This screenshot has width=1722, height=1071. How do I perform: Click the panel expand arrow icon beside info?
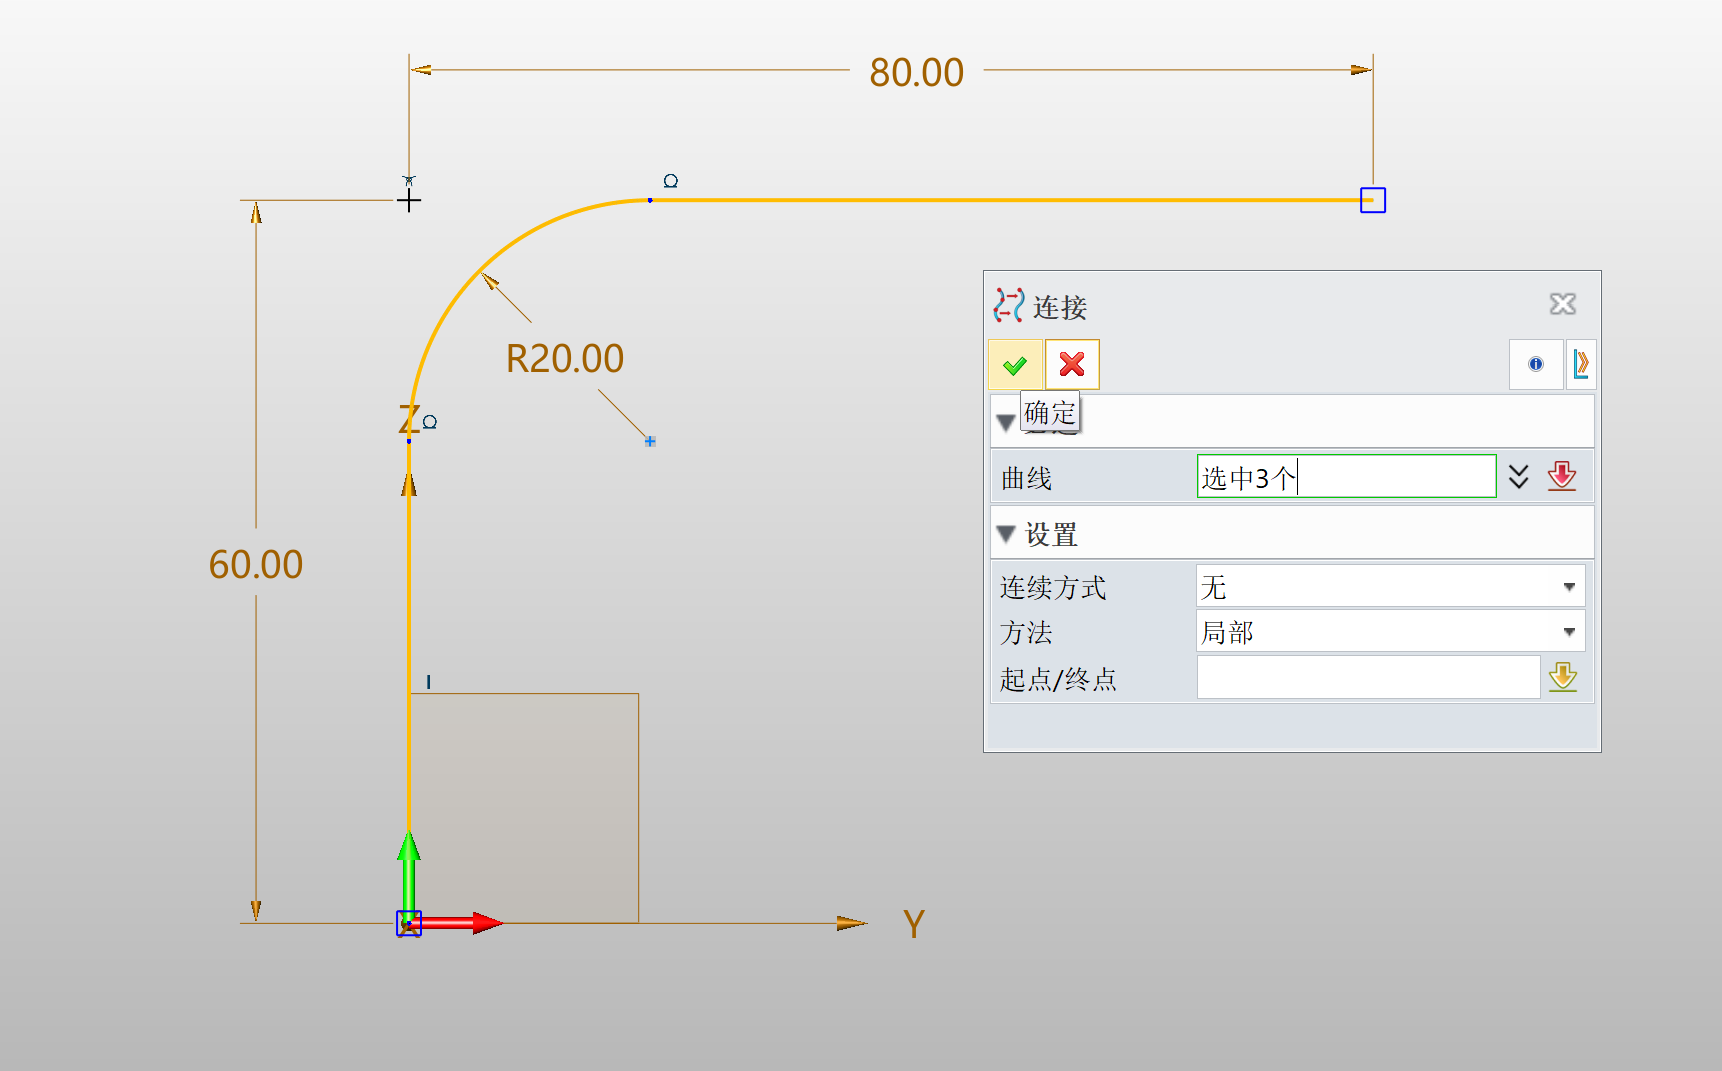tap(1581, 364)
